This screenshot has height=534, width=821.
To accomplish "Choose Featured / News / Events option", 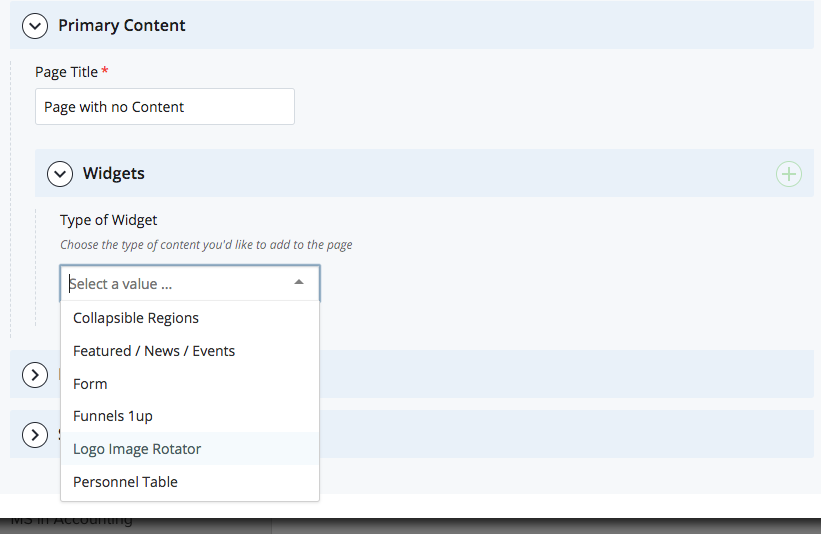I will click(154, 351).
